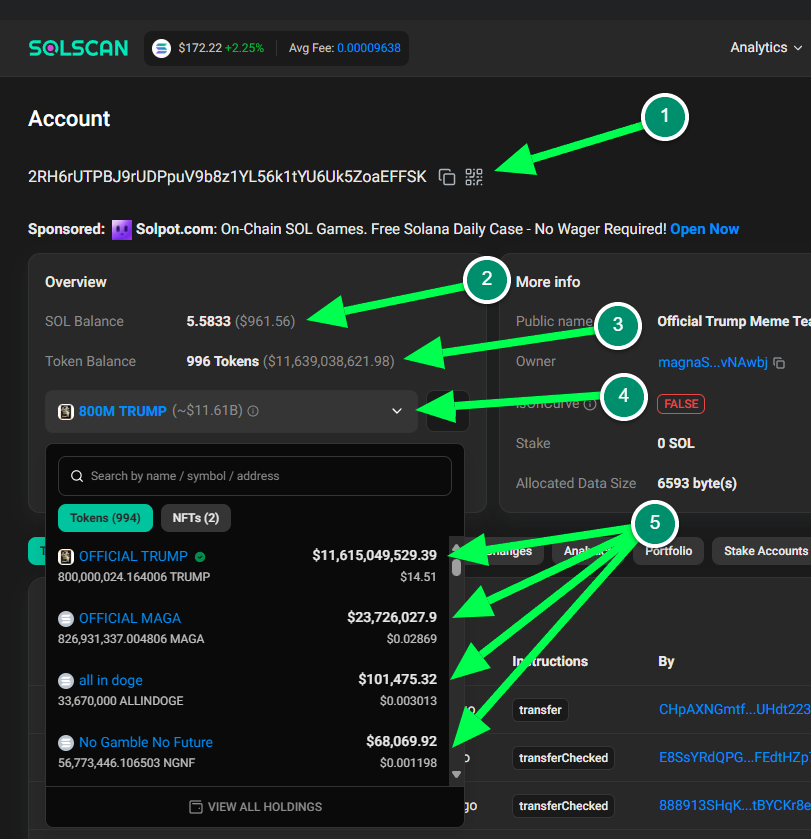811x839 pixels.
Task: Click the TRUMP token icon in dropdown header
Action: click(x=66, y=411)
